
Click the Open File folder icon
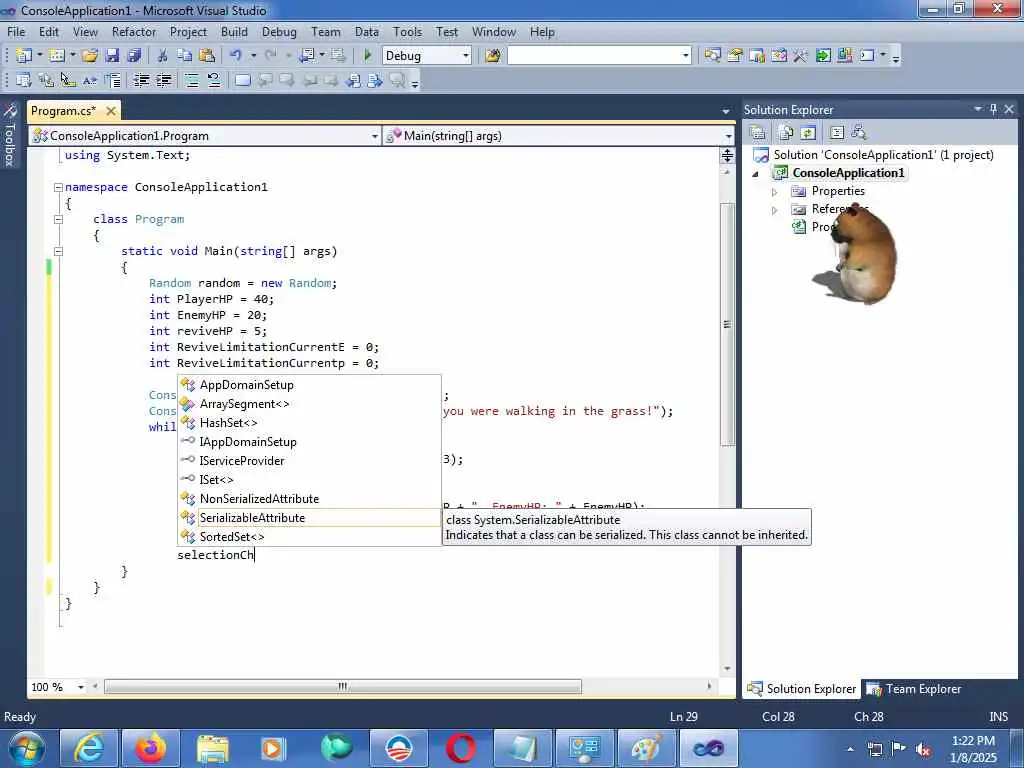click(x=89, y=56)
